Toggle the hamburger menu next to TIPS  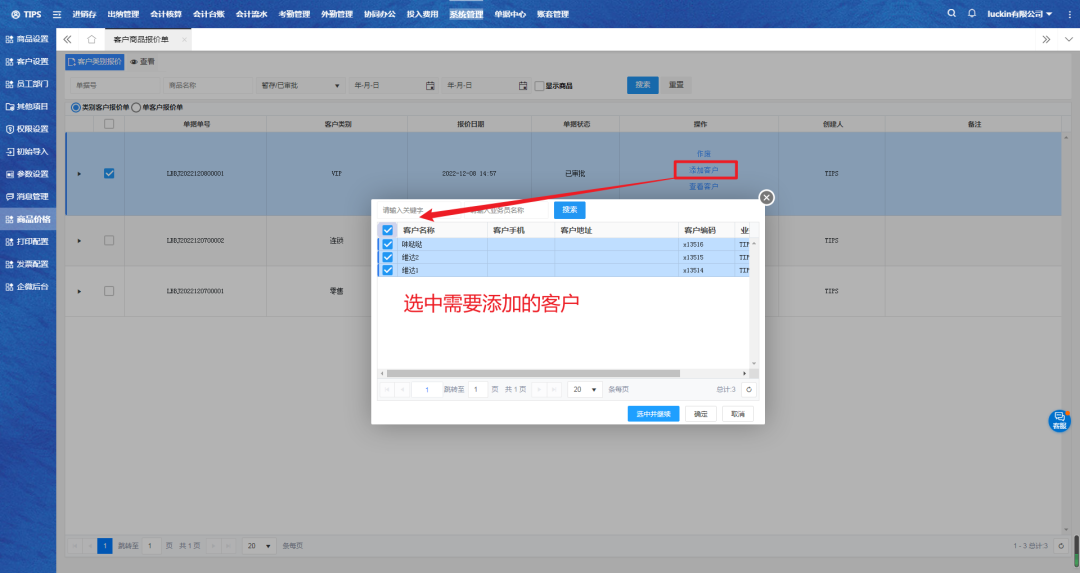coord(56,14)
